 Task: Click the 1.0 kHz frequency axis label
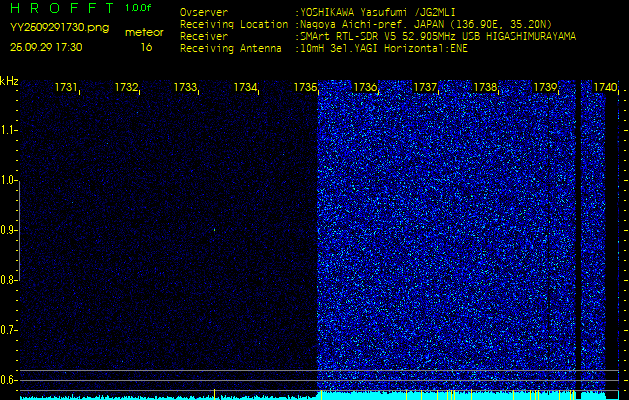(8, 180)
